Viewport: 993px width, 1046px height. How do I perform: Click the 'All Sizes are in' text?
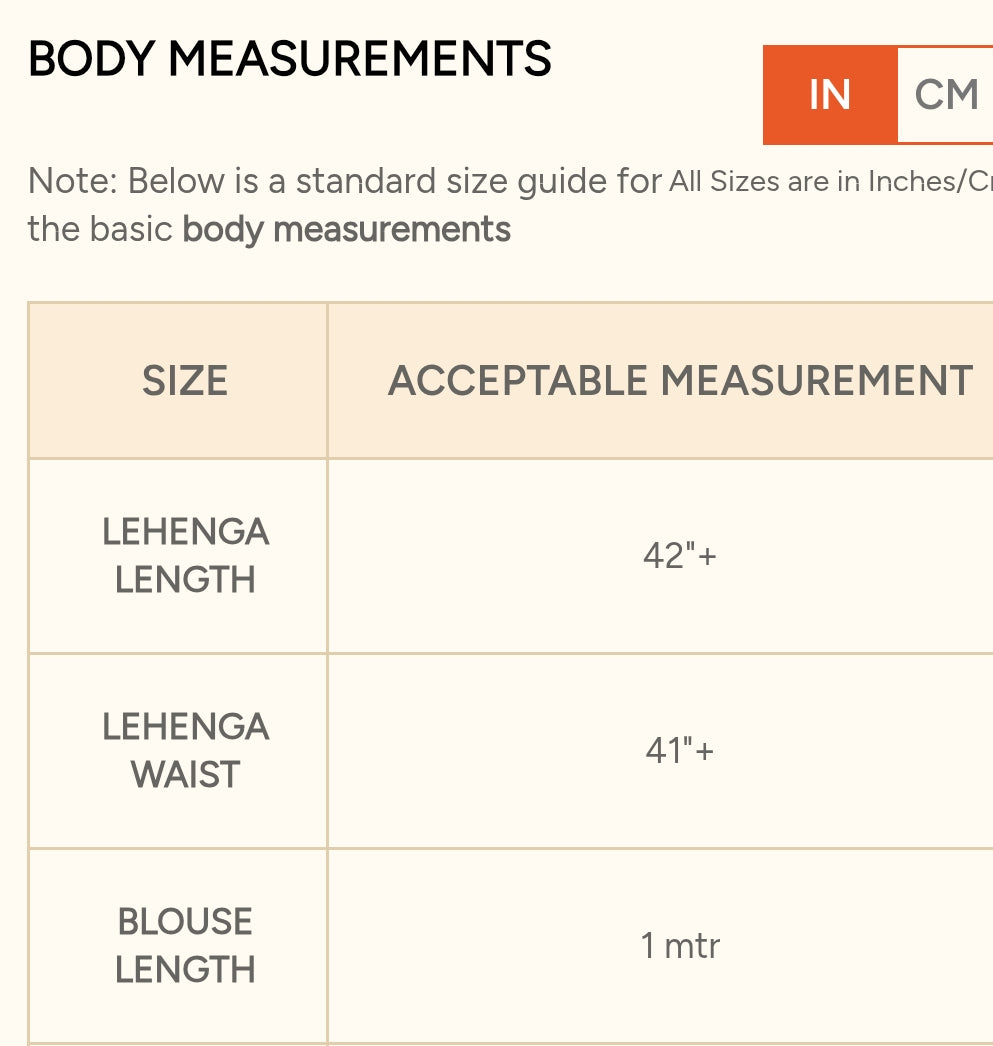coord(765,182)
